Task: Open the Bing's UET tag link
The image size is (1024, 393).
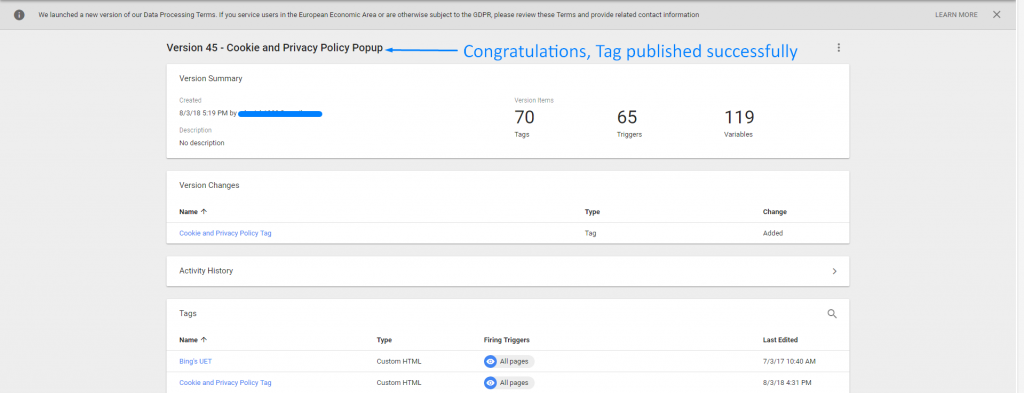Action: 195,361
